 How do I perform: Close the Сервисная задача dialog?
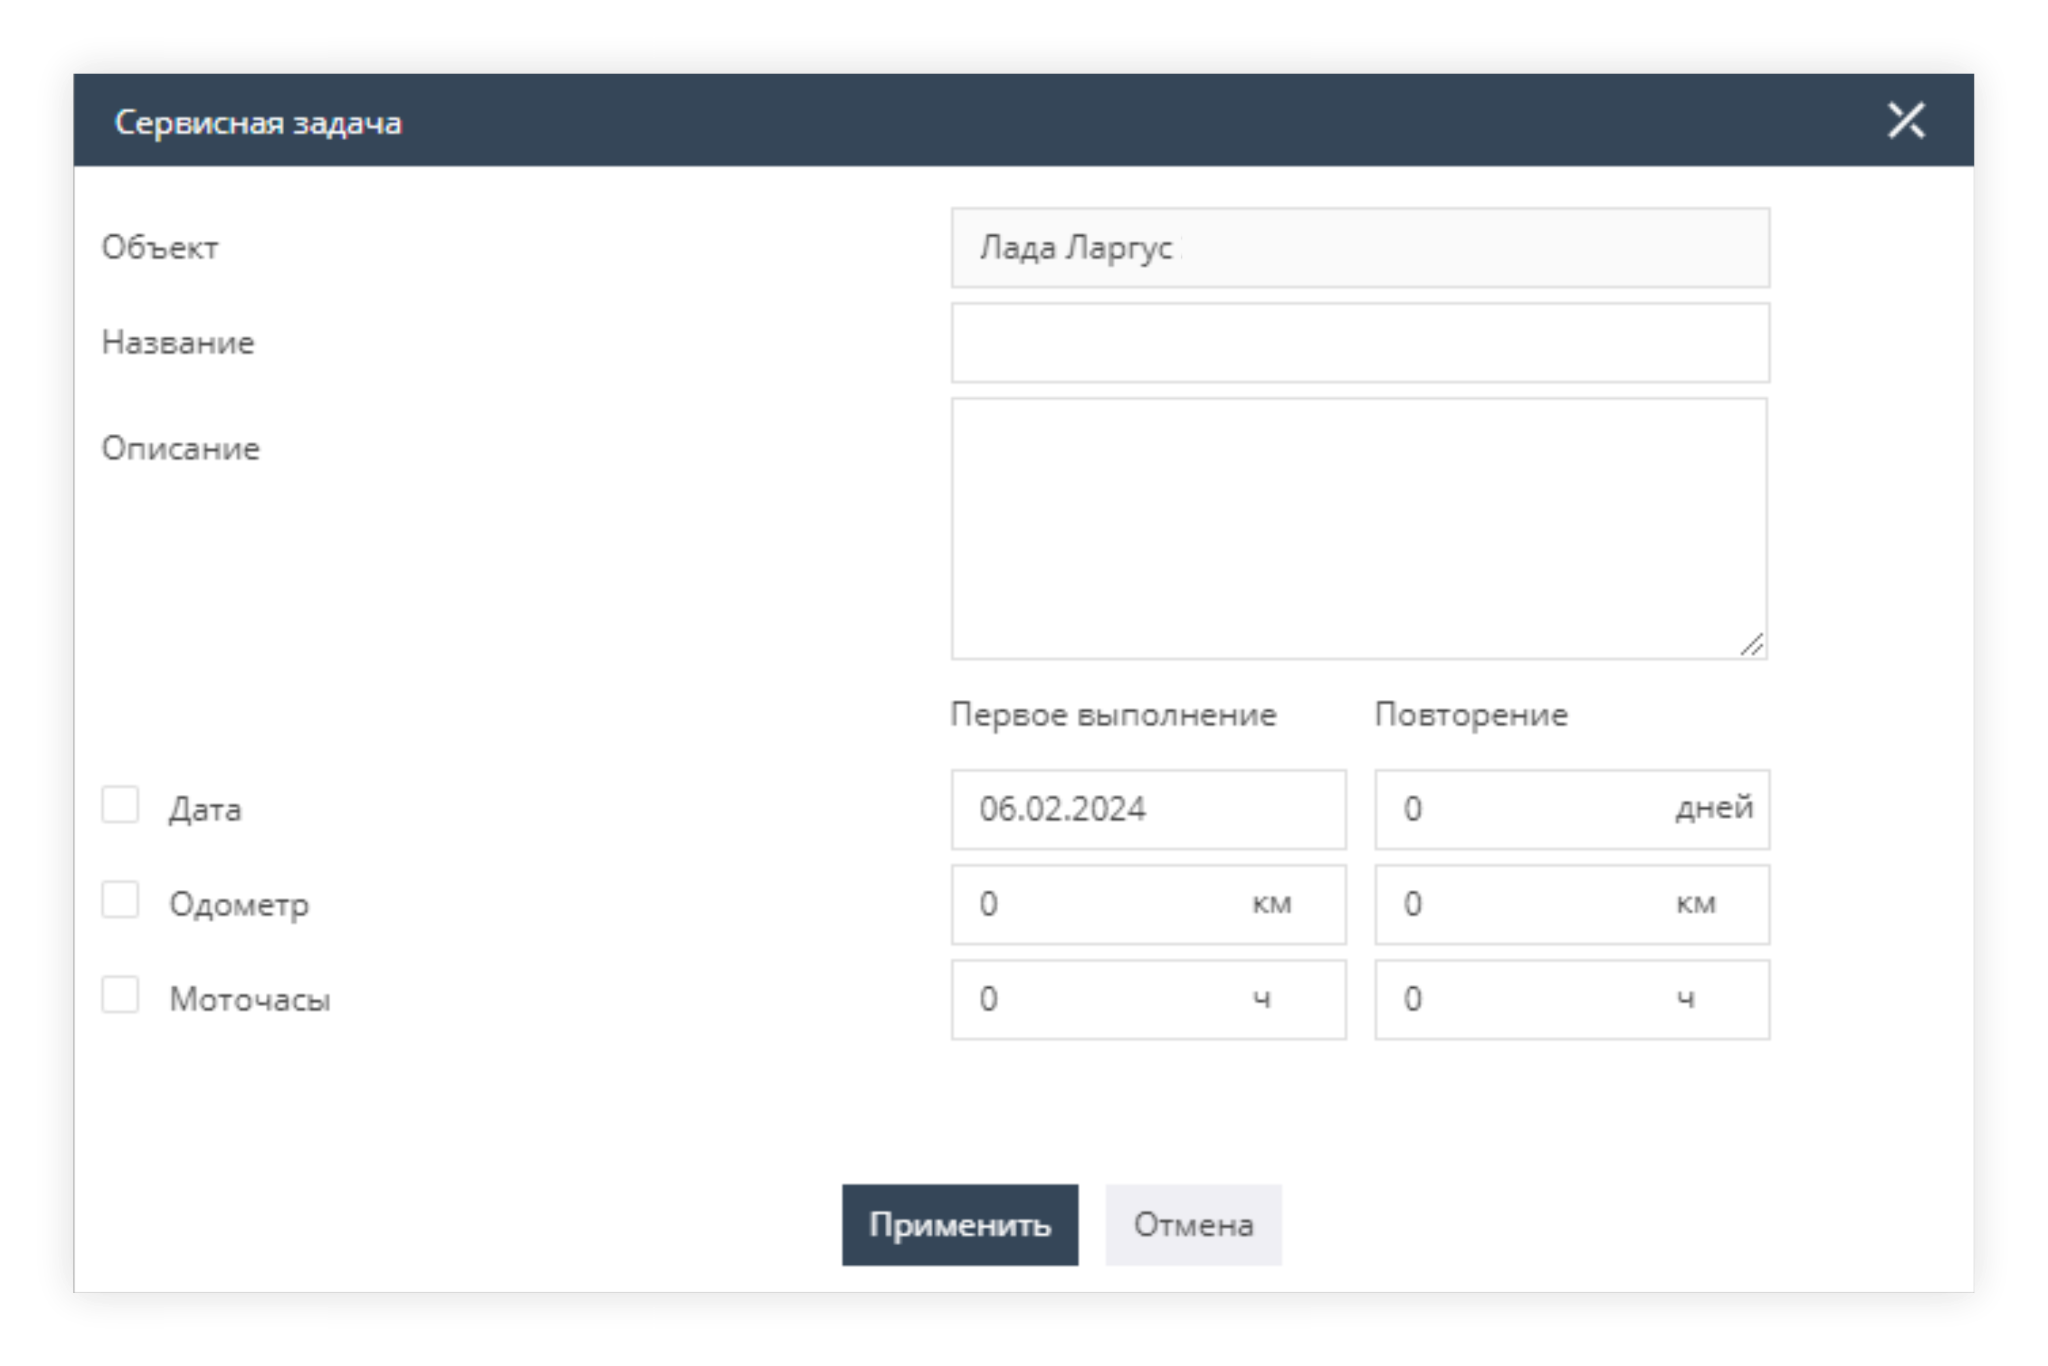(1906, 121)
